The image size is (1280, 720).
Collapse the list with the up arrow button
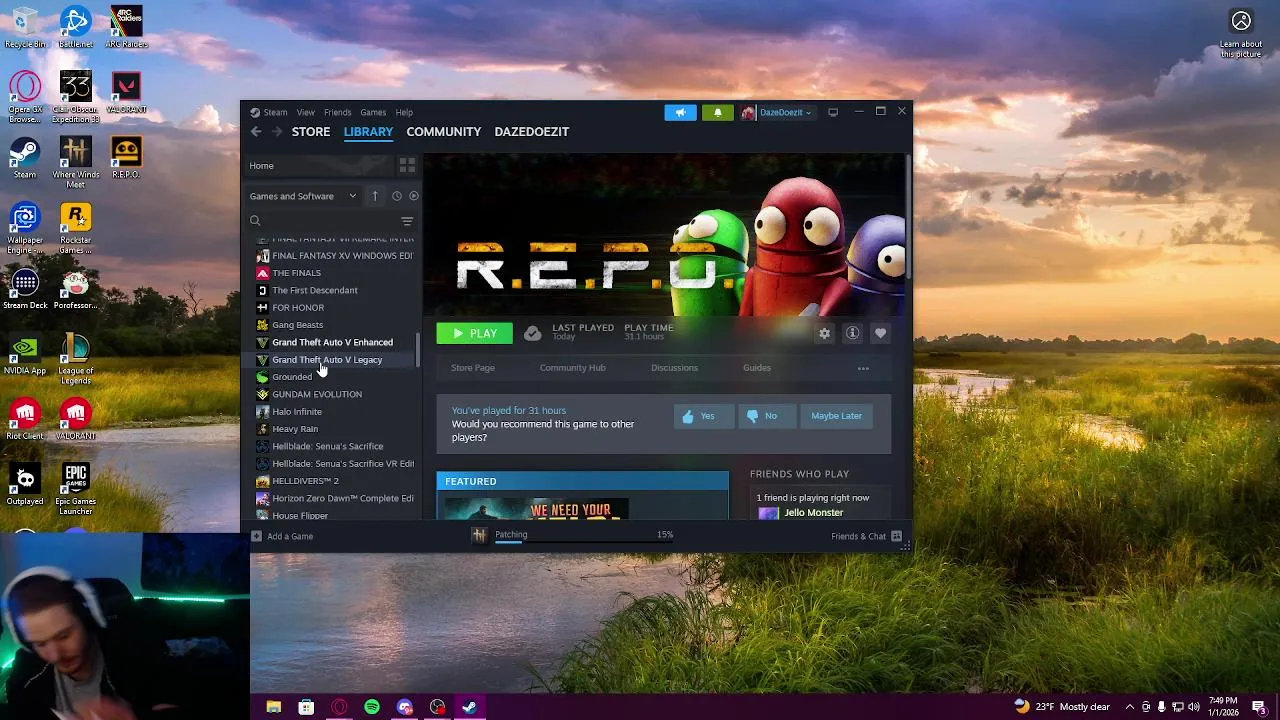pyautogui.click(x=375, y=196)
